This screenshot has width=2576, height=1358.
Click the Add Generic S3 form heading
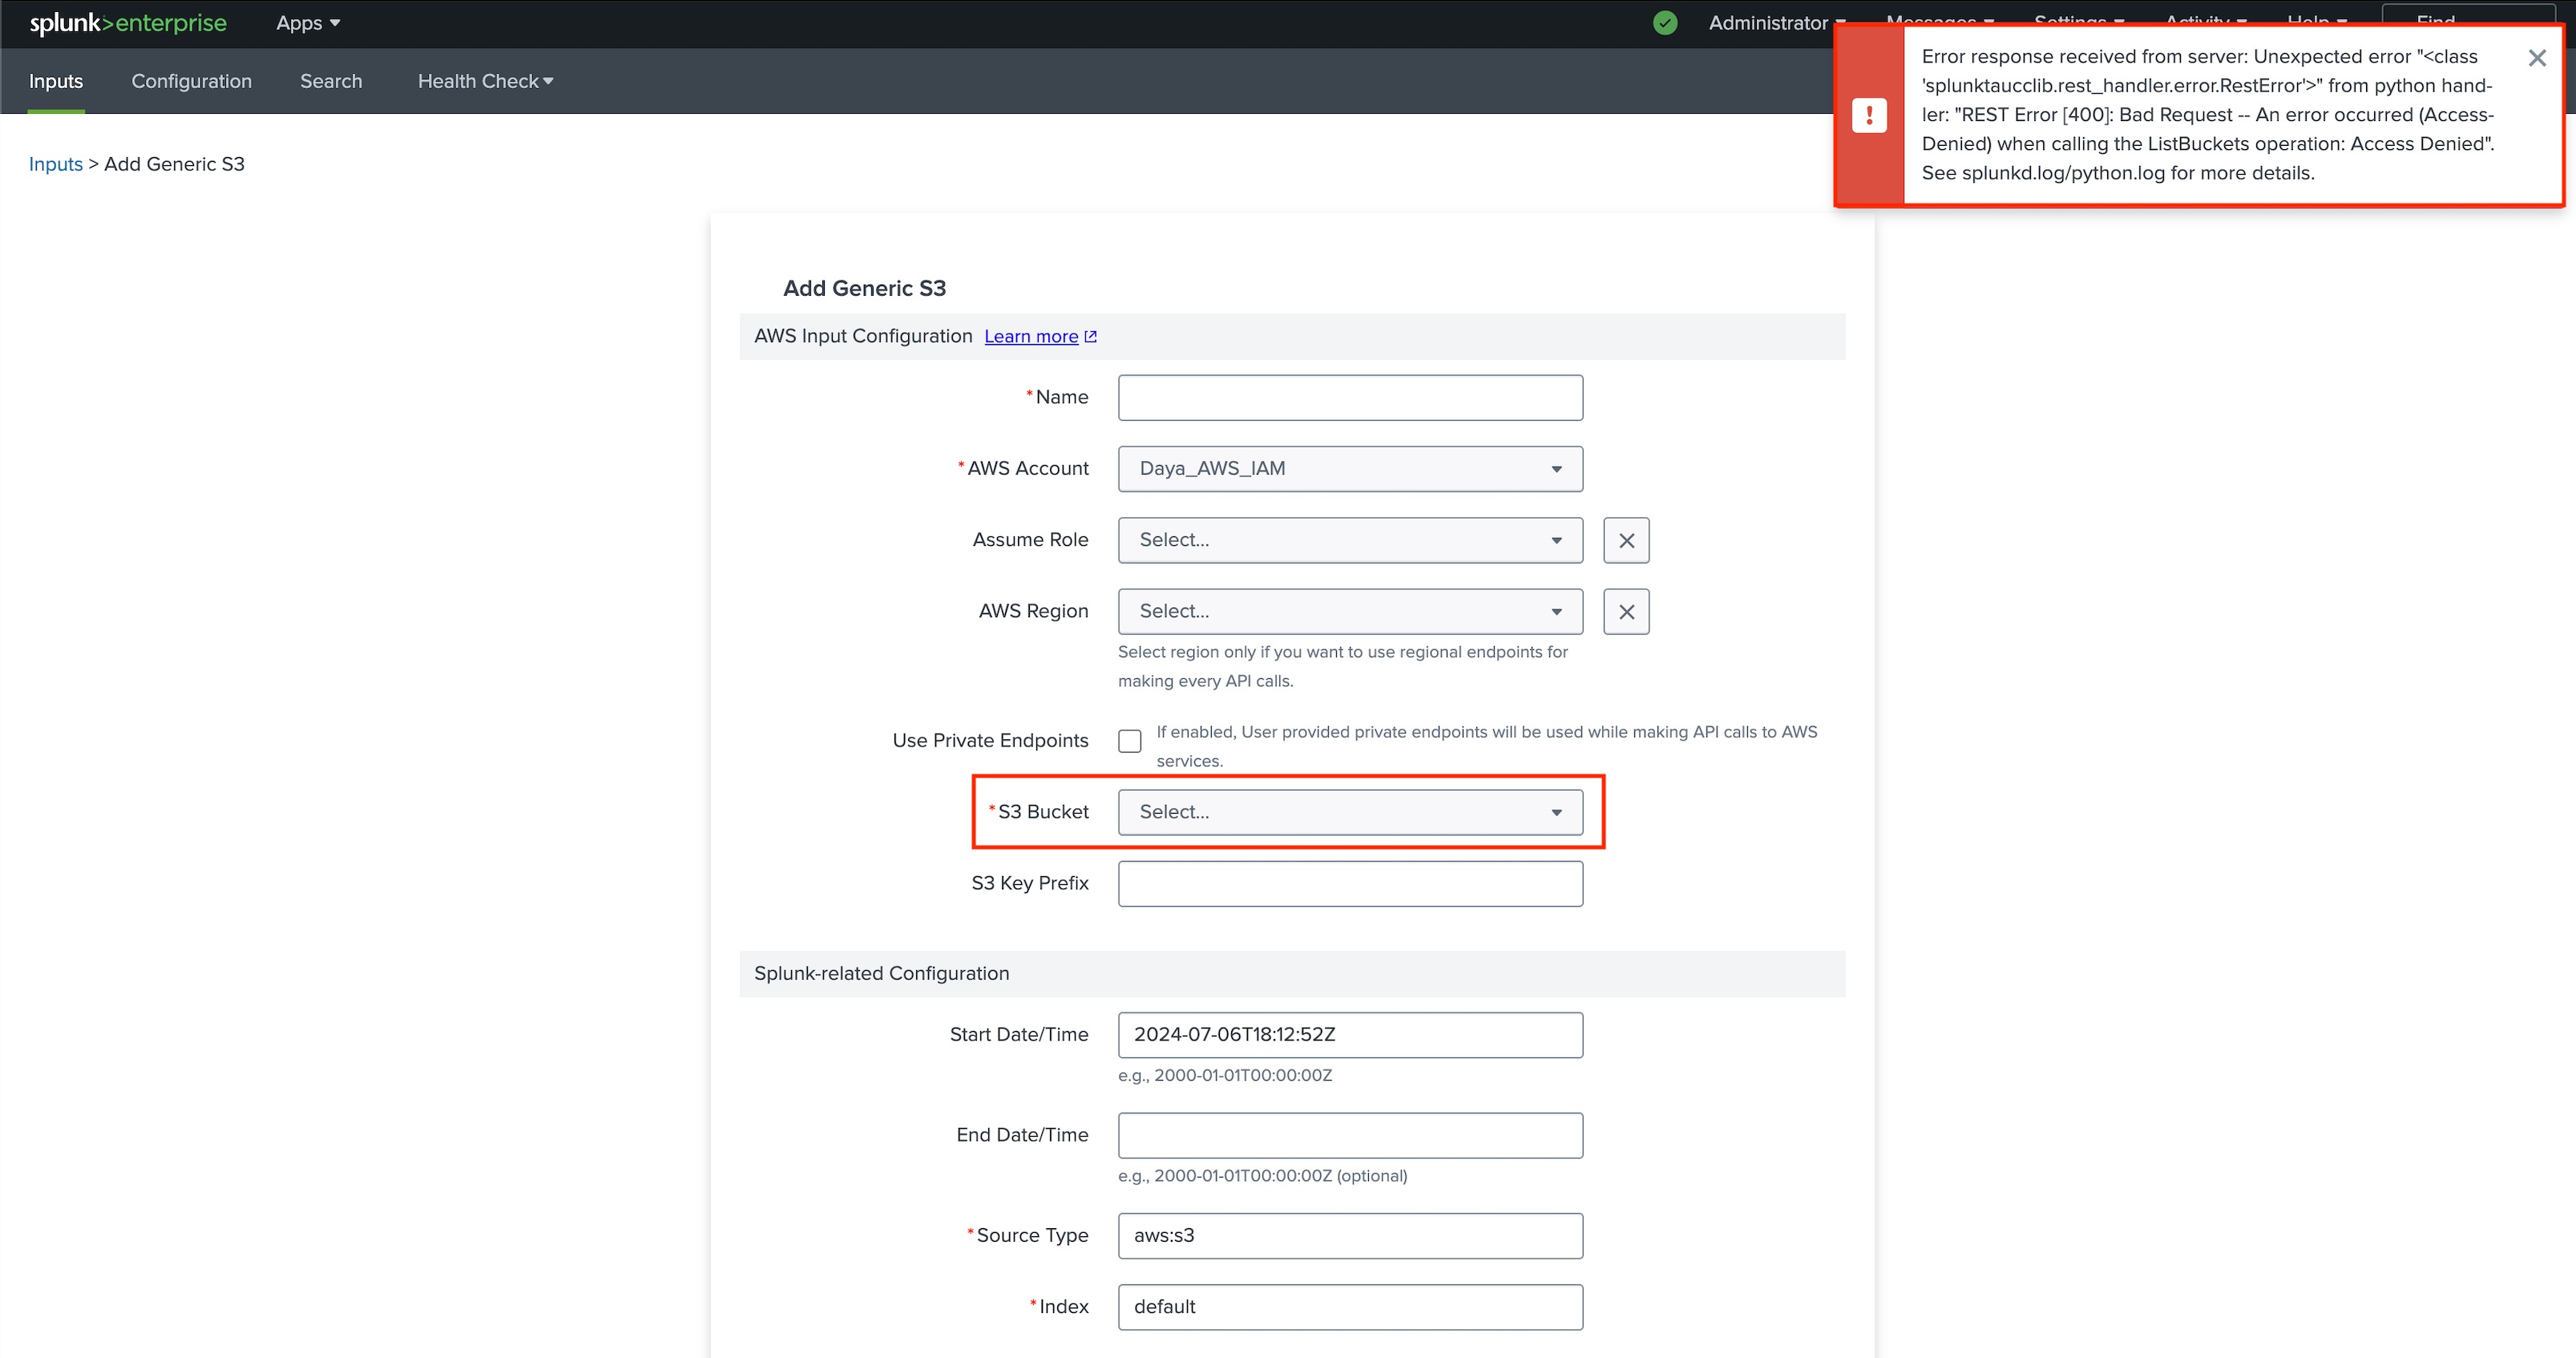(864, 288)
